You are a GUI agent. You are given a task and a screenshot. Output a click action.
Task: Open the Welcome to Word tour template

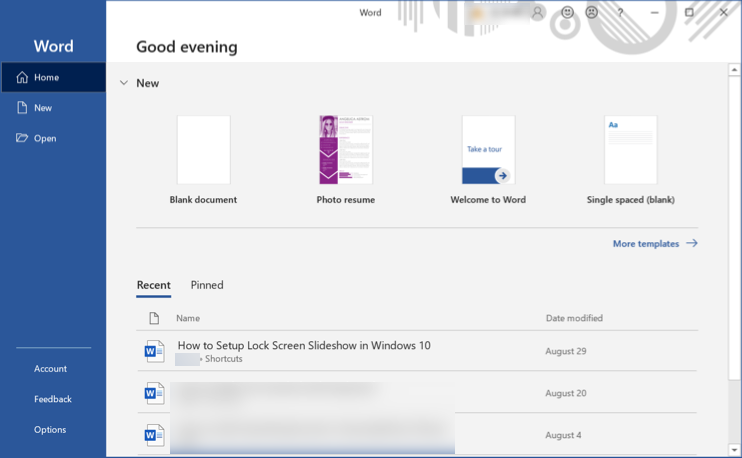pyautogui.click(x=488, y=150)
